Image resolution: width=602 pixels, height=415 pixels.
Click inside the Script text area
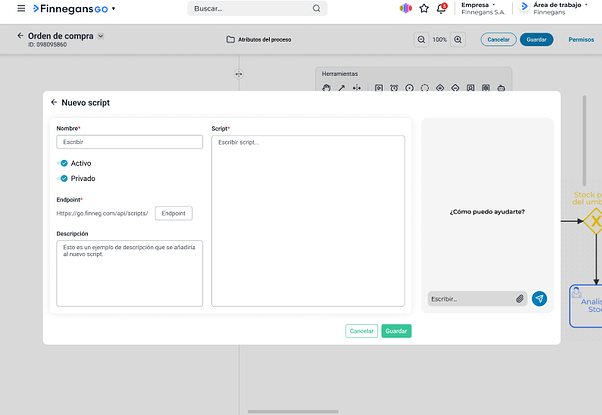tap(308, 220)
